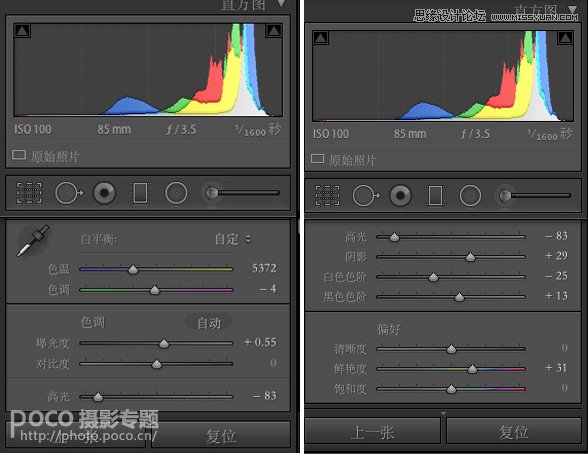Collapse 直方图 panel triangle on right
588x454 pixels.
(x=572, y=9)
